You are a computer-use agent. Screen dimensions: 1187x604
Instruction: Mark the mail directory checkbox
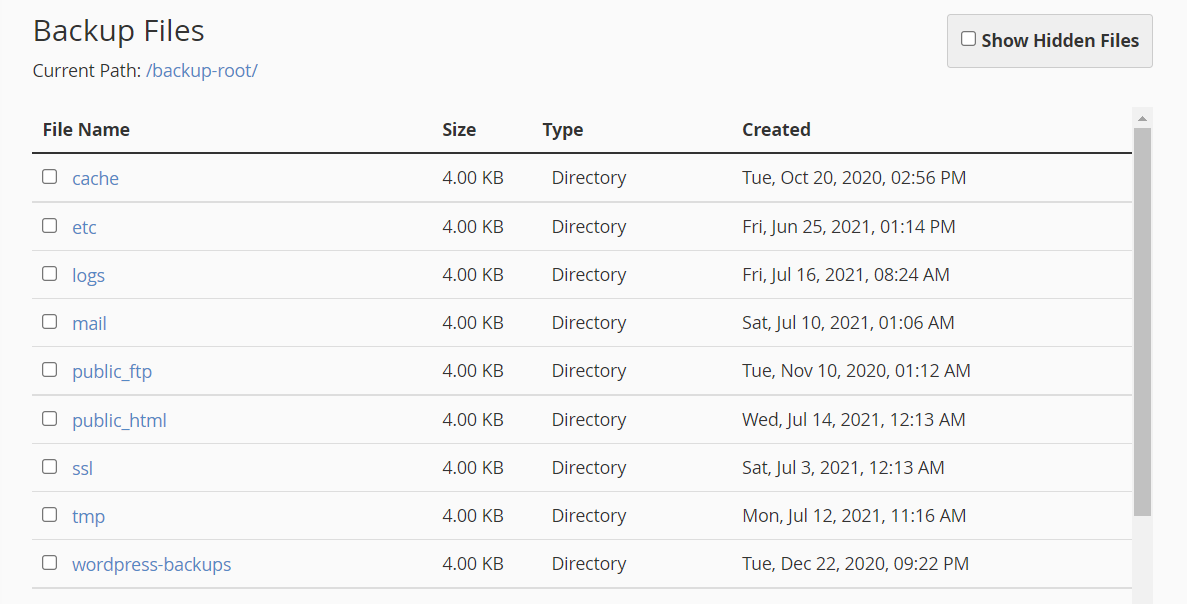[49, 322]
